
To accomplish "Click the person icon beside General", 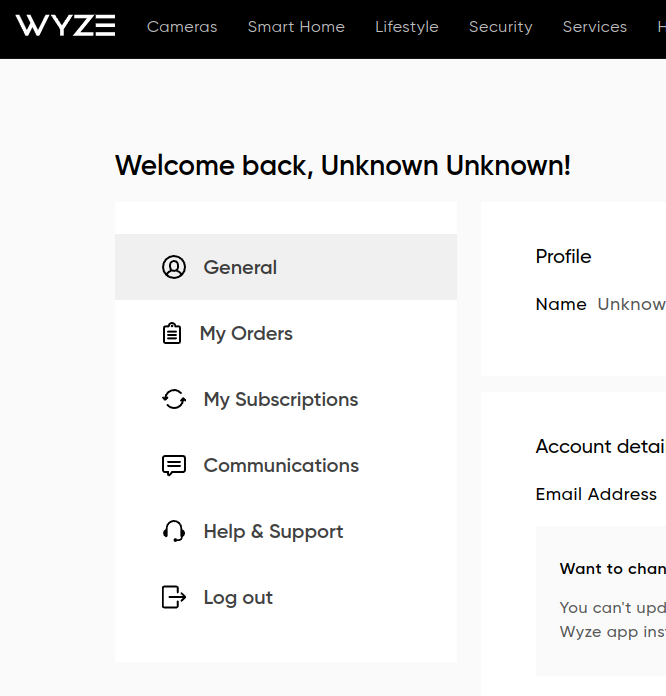I will pos(174,267).
